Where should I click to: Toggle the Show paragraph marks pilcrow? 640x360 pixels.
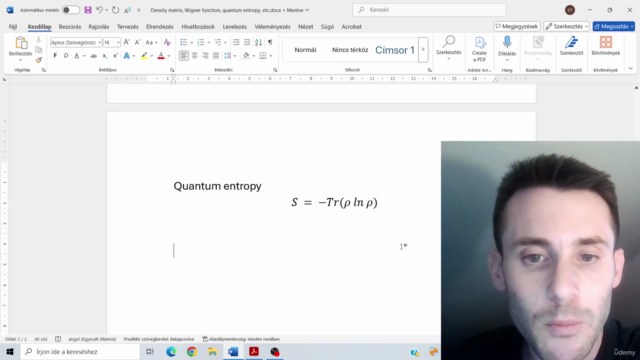270,42
